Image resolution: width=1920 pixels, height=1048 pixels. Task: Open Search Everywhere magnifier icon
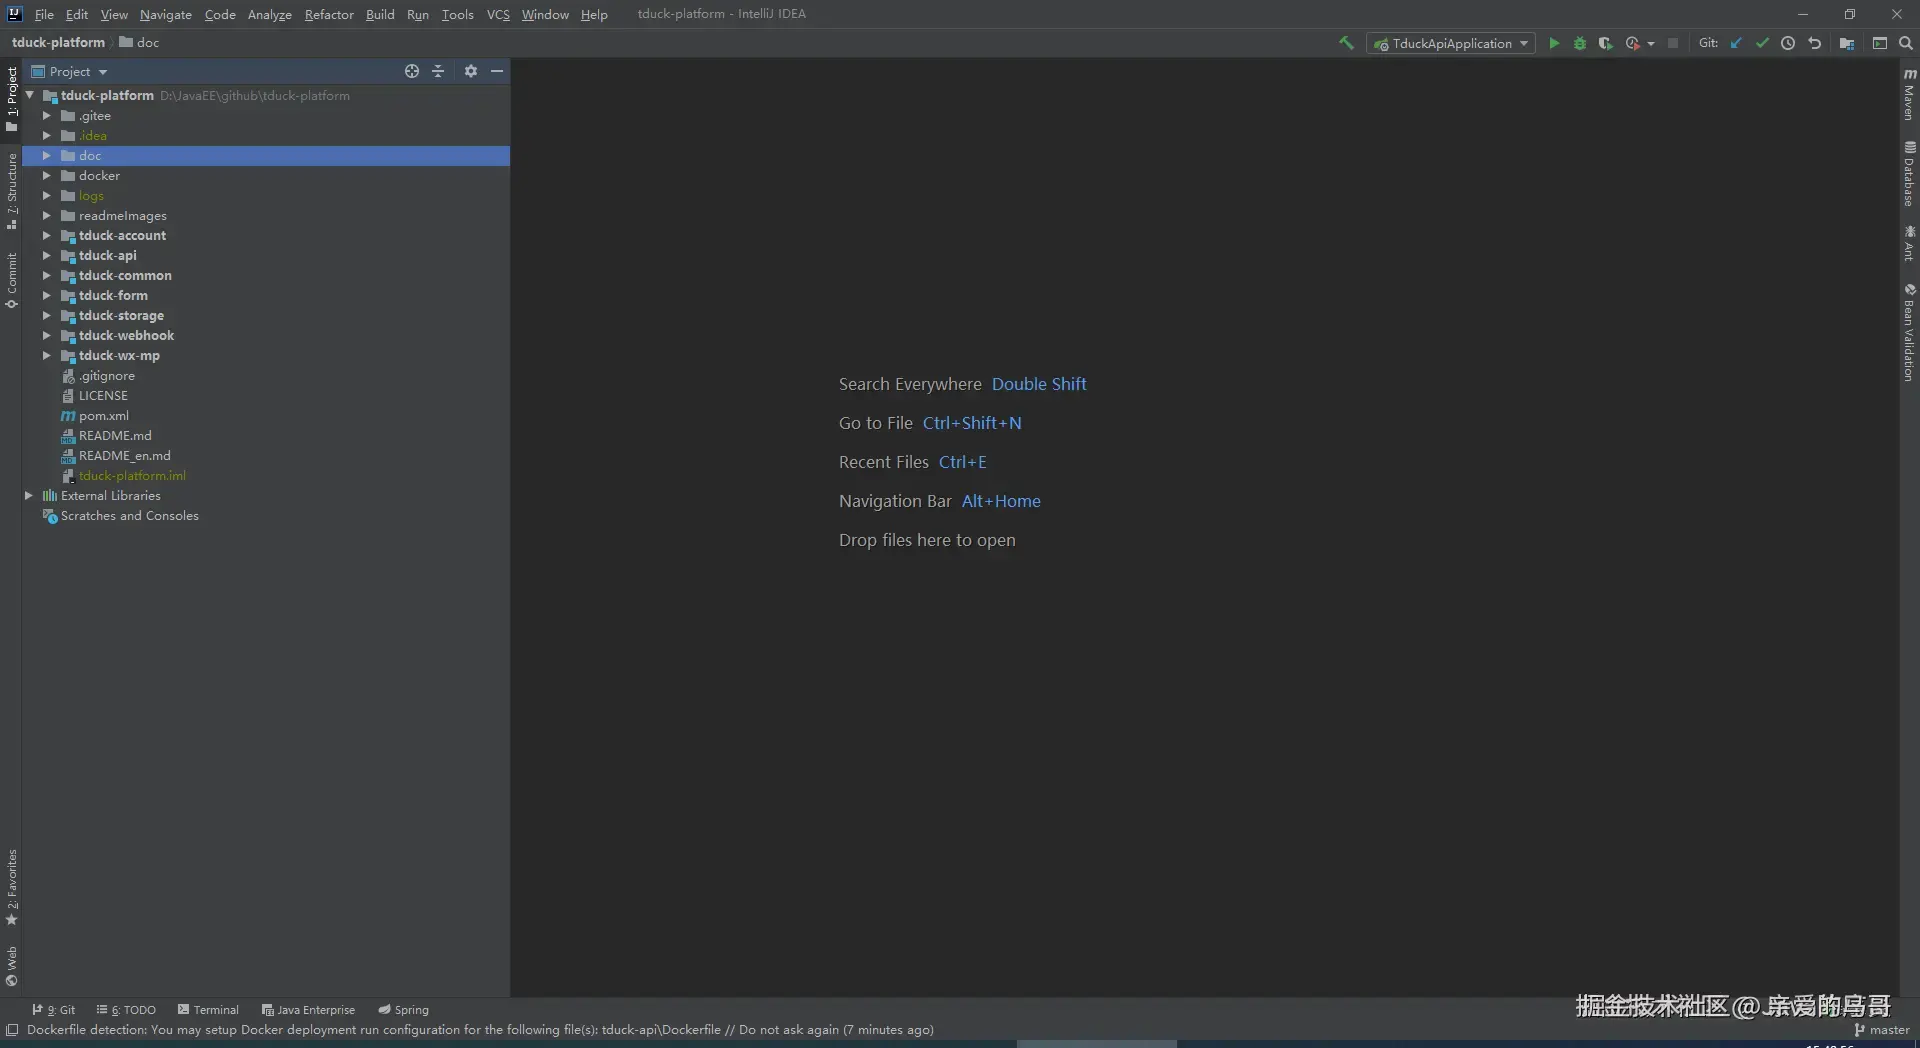pyautogui.click(x=1905, y=43)
